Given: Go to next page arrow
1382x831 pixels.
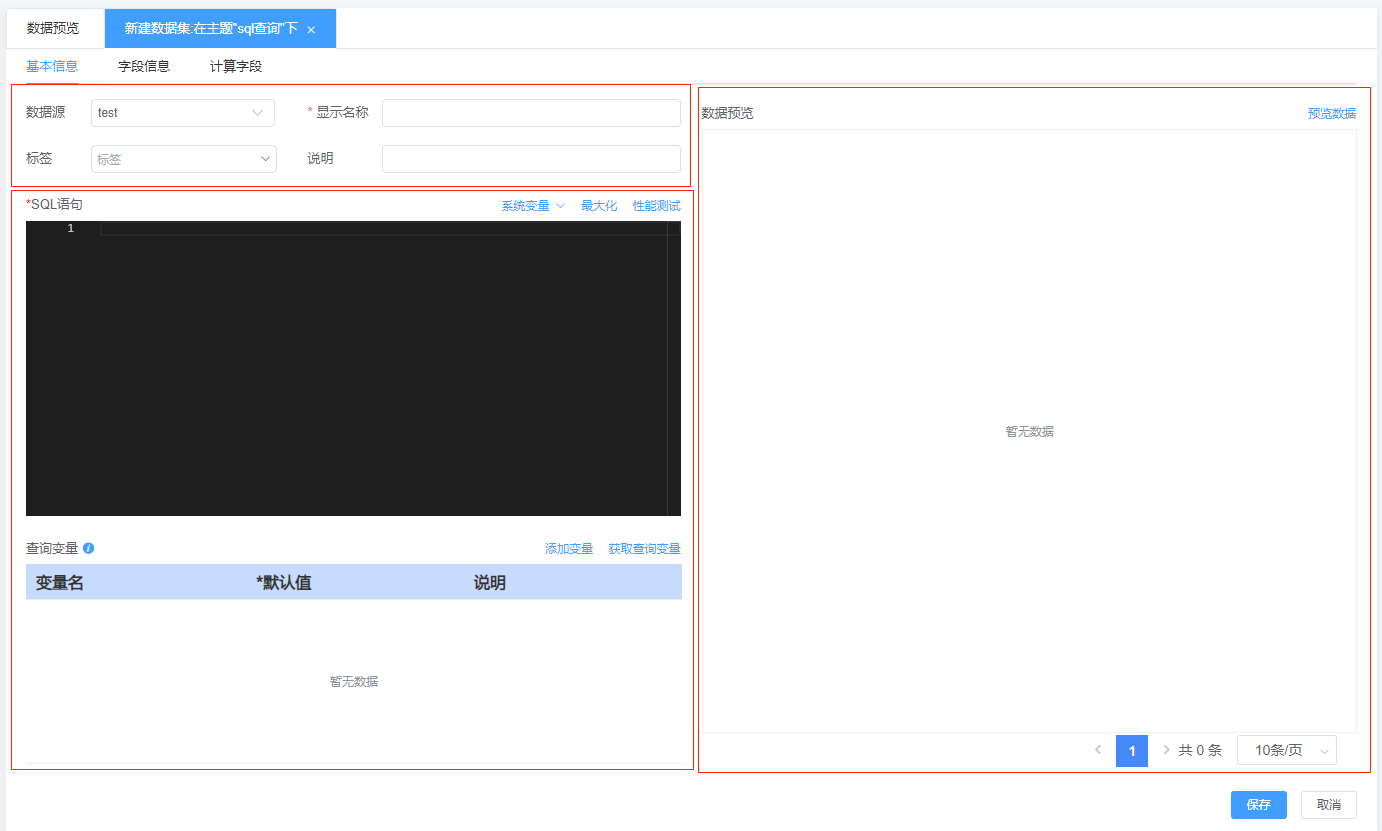Looking at the screenshot, I should point(1166,750).
